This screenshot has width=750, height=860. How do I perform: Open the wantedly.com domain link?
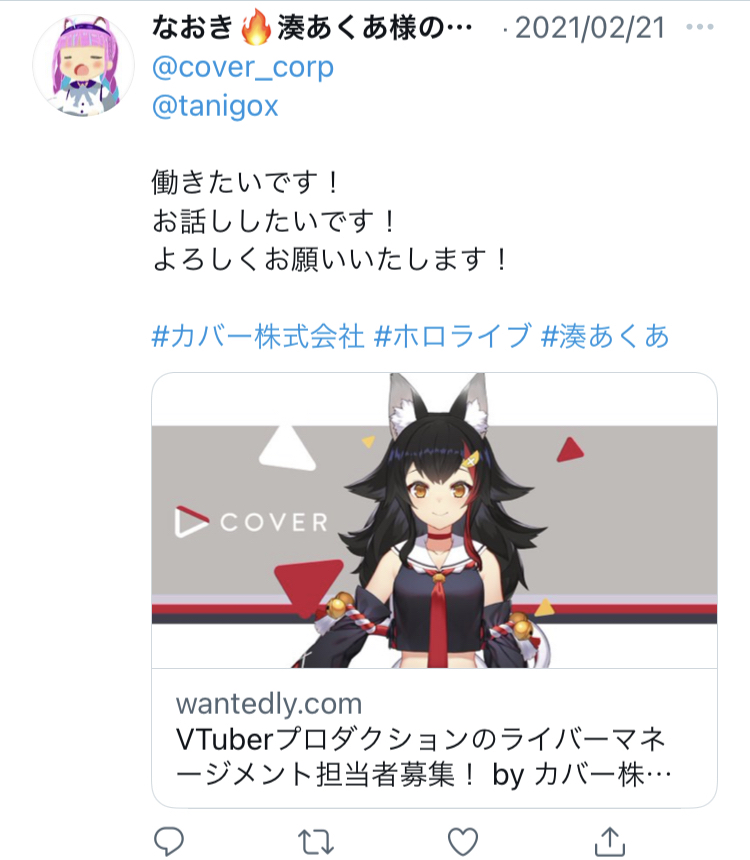(x=269, y=704)
